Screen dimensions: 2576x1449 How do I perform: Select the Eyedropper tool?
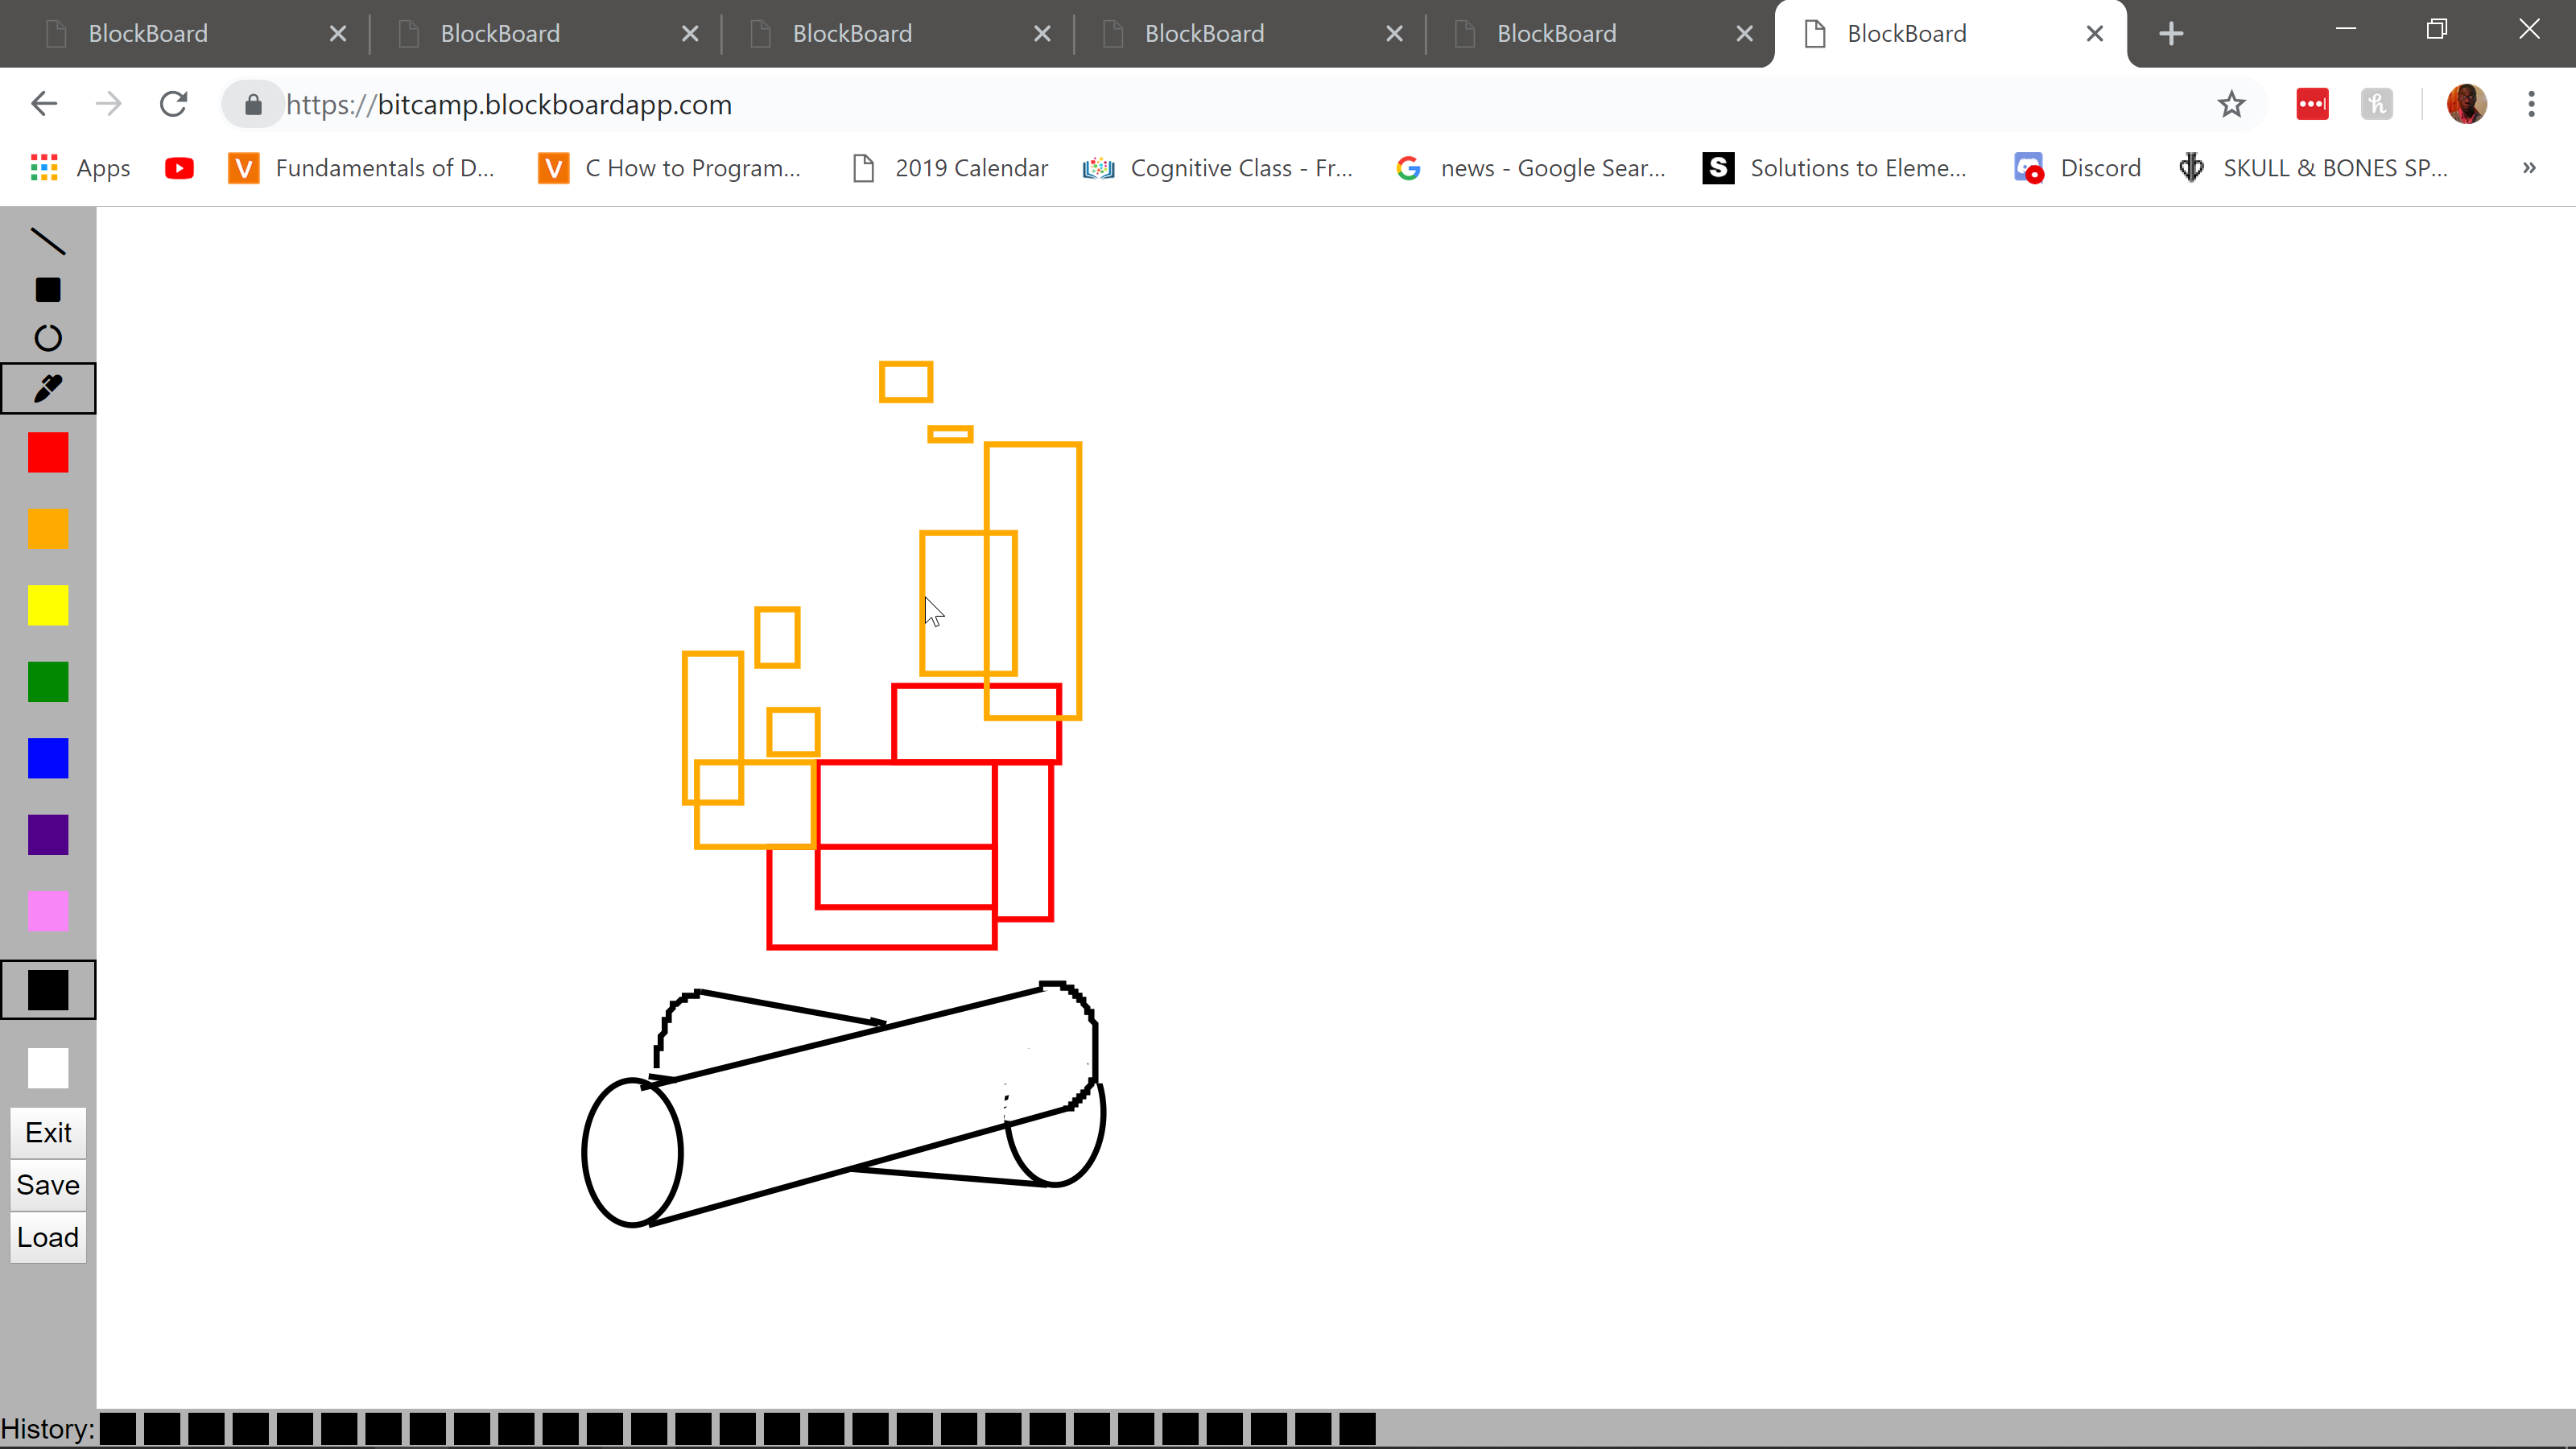point(48,388)
